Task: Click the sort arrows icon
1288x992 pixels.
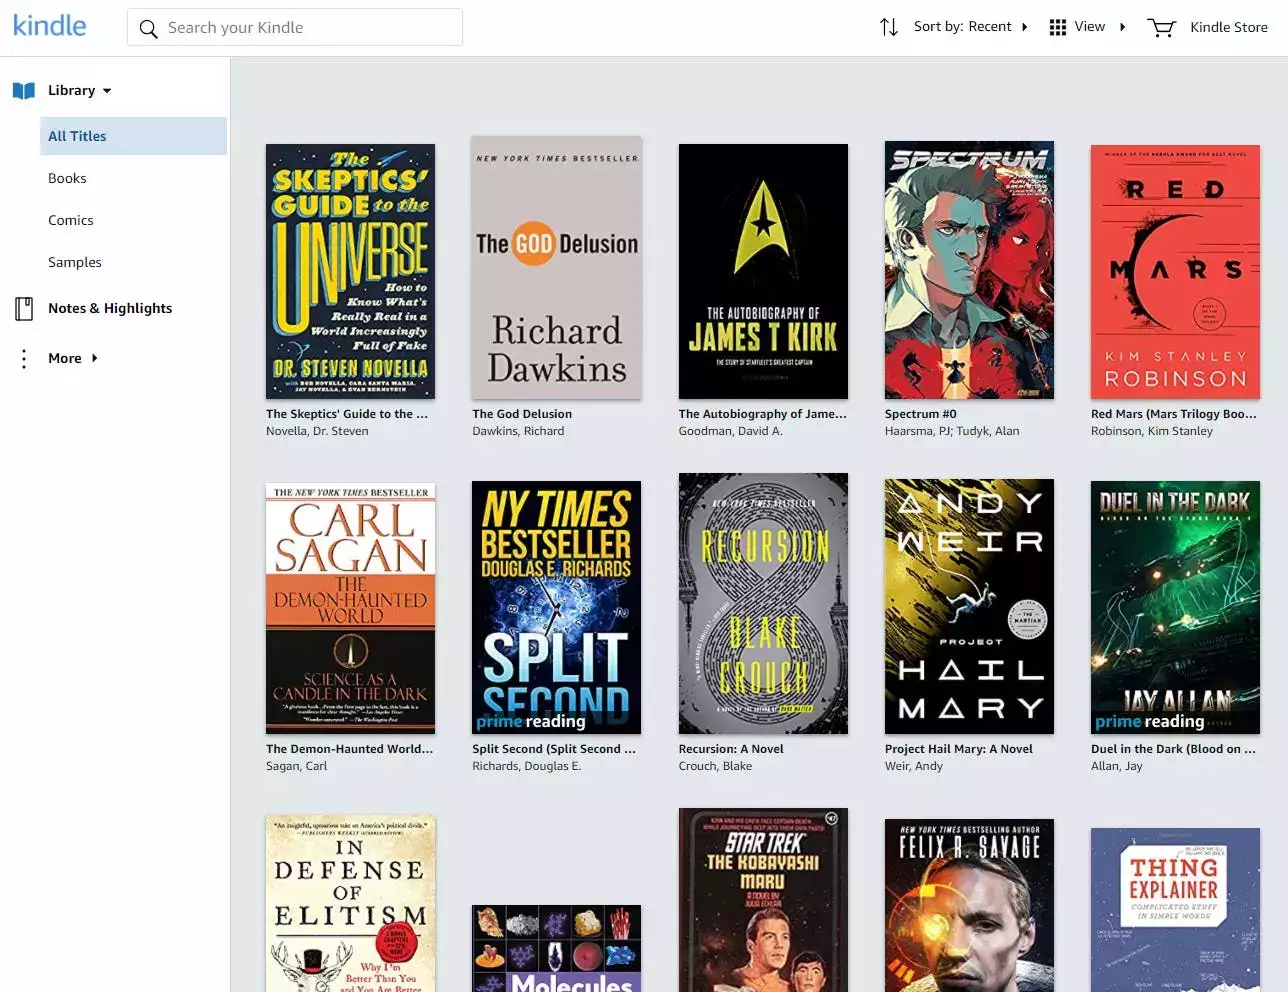Action: pos(888,27)
